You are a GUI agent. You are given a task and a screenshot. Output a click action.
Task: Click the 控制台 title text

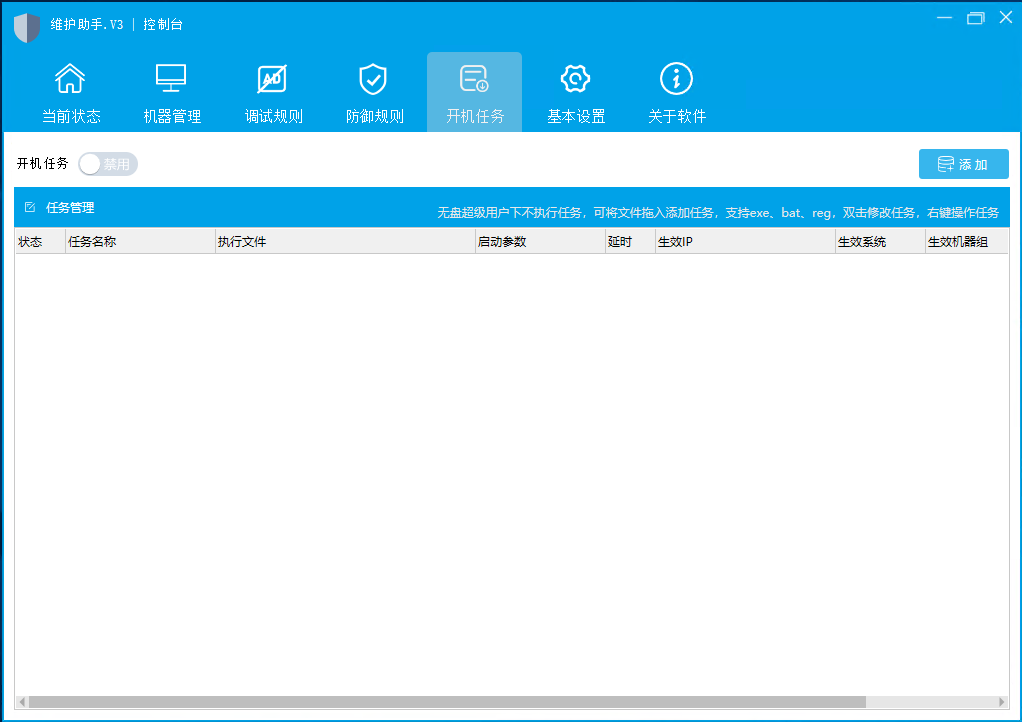tap(163, 25)
